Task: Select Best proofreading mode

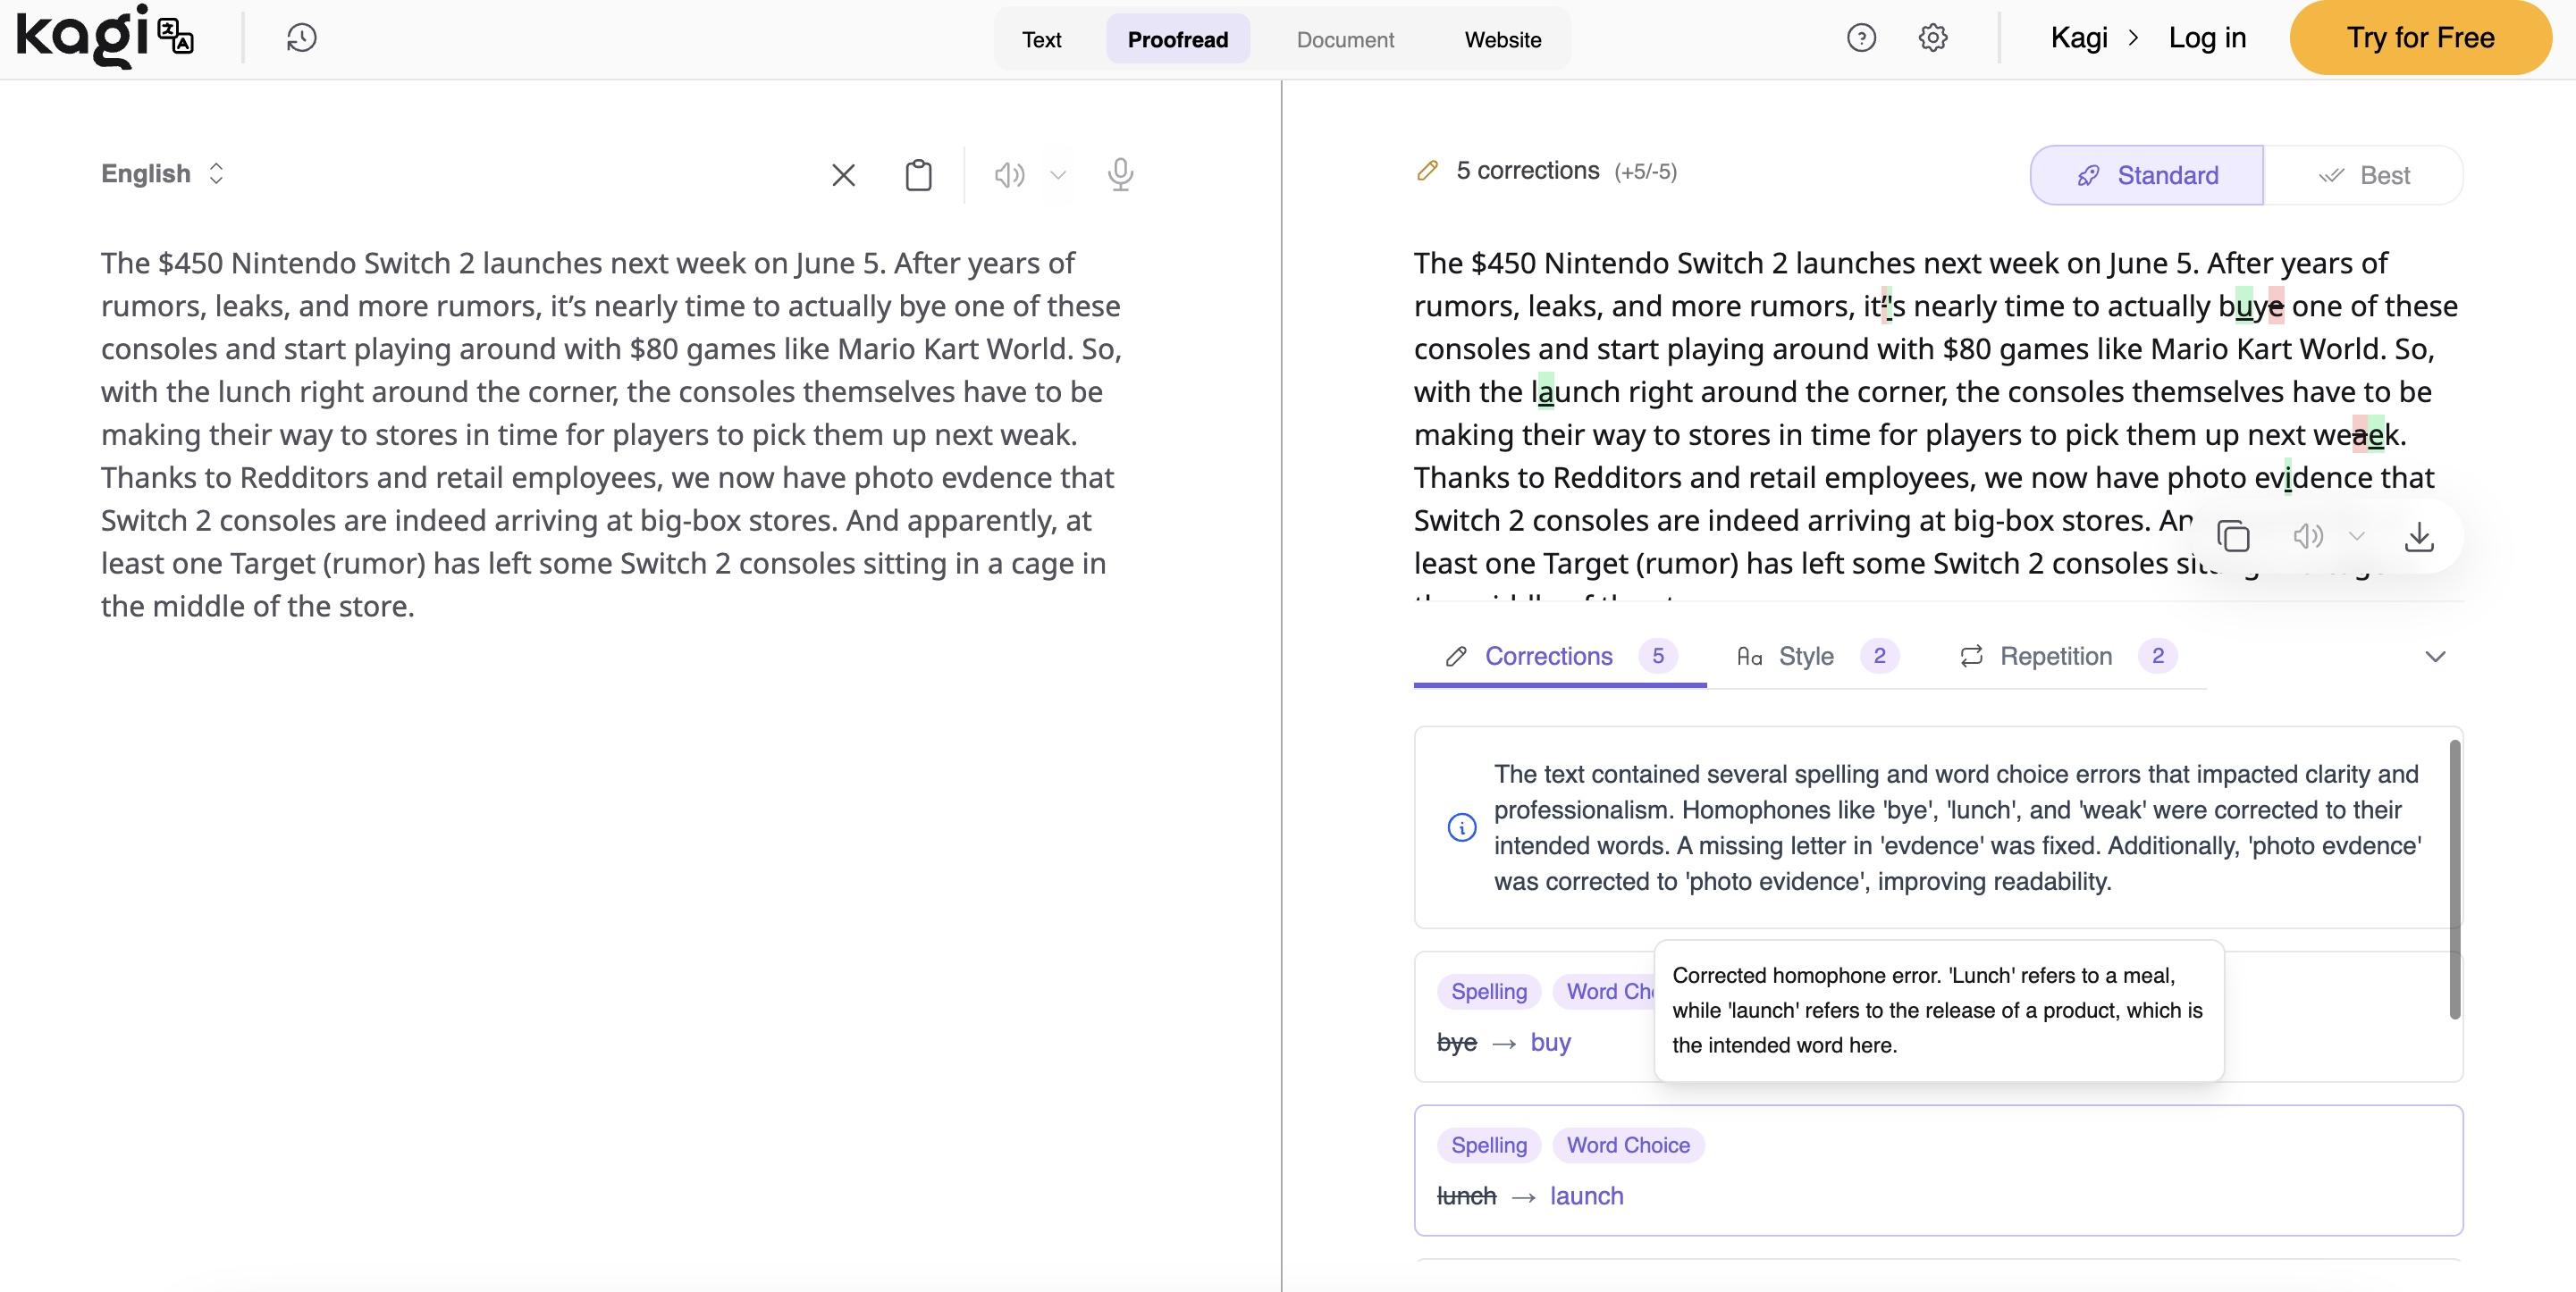Action: [2363, 175]
